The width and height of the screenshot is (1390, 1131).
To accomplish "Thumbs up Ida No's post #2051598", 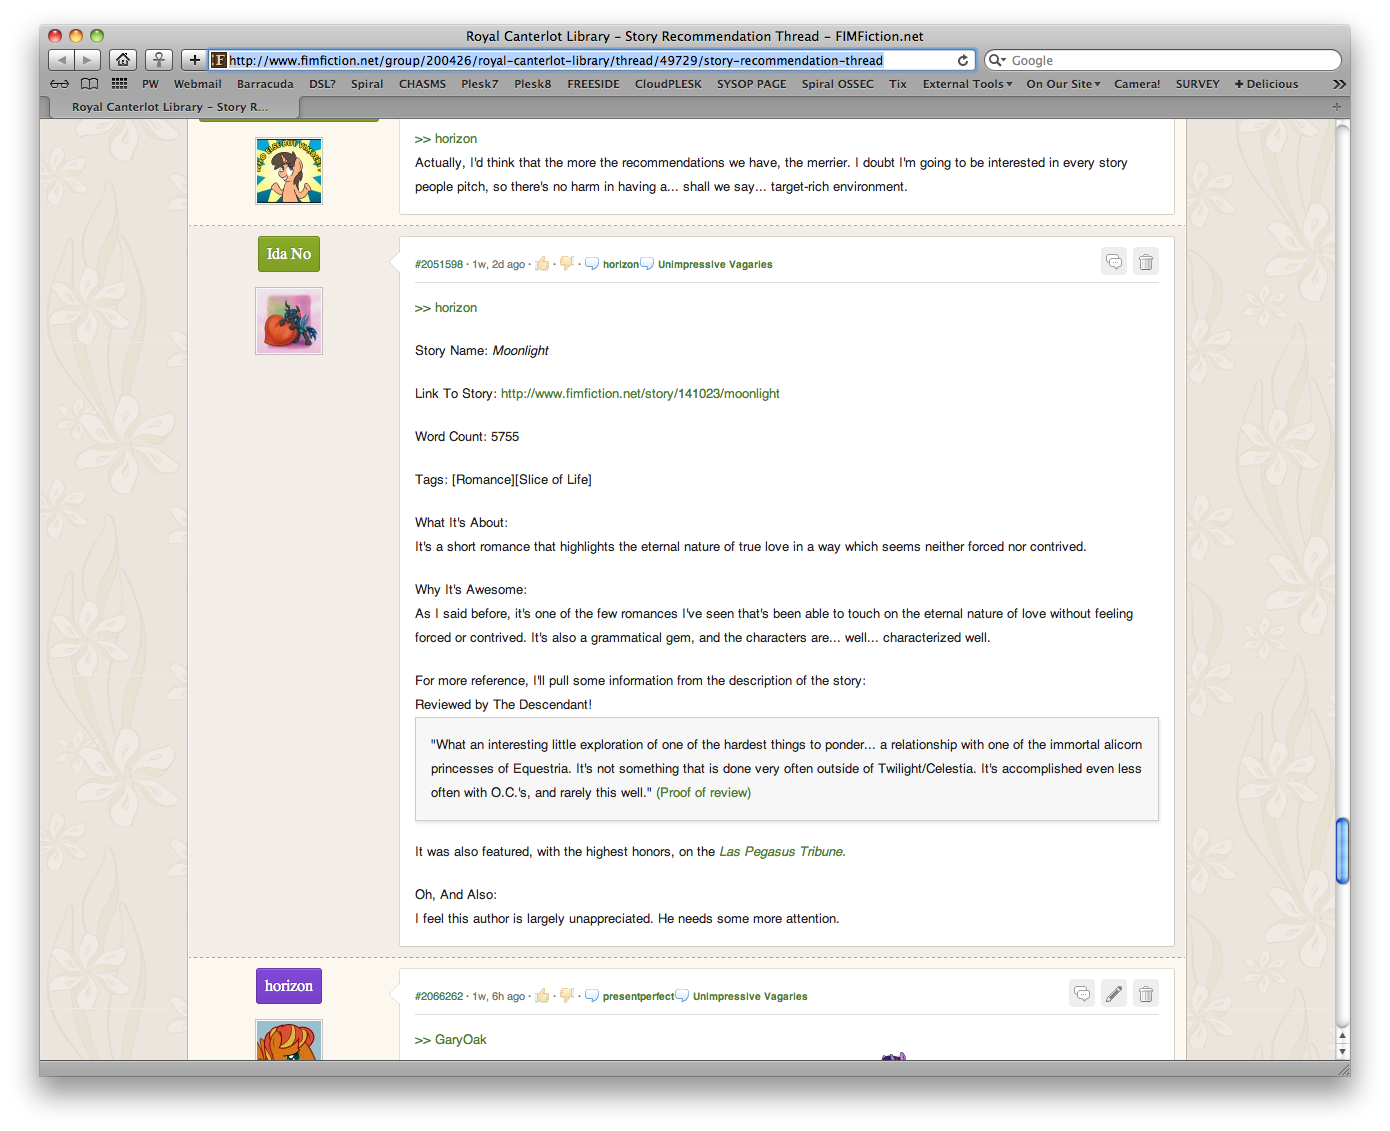I will point(542,264).
